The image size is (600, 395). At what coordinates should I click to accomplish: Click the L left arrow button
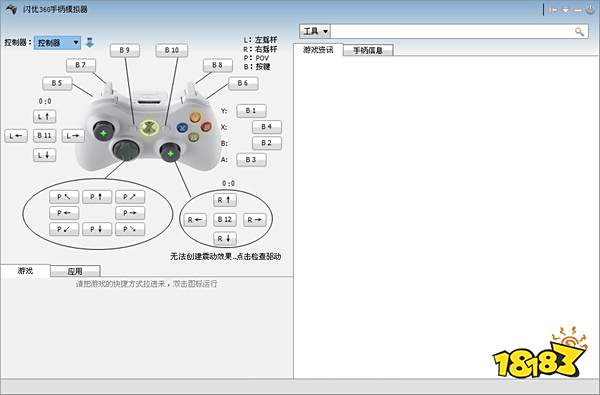pos(16,135)
